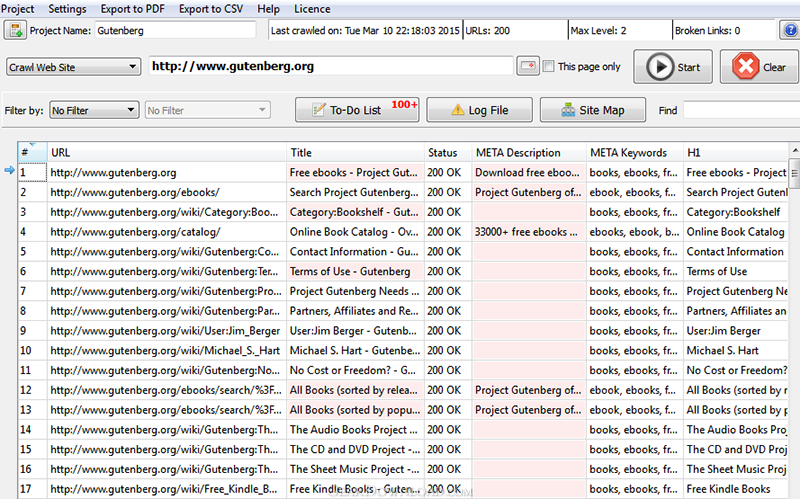Enable the 'This page only' checkbox

click(x=548, y=66)
